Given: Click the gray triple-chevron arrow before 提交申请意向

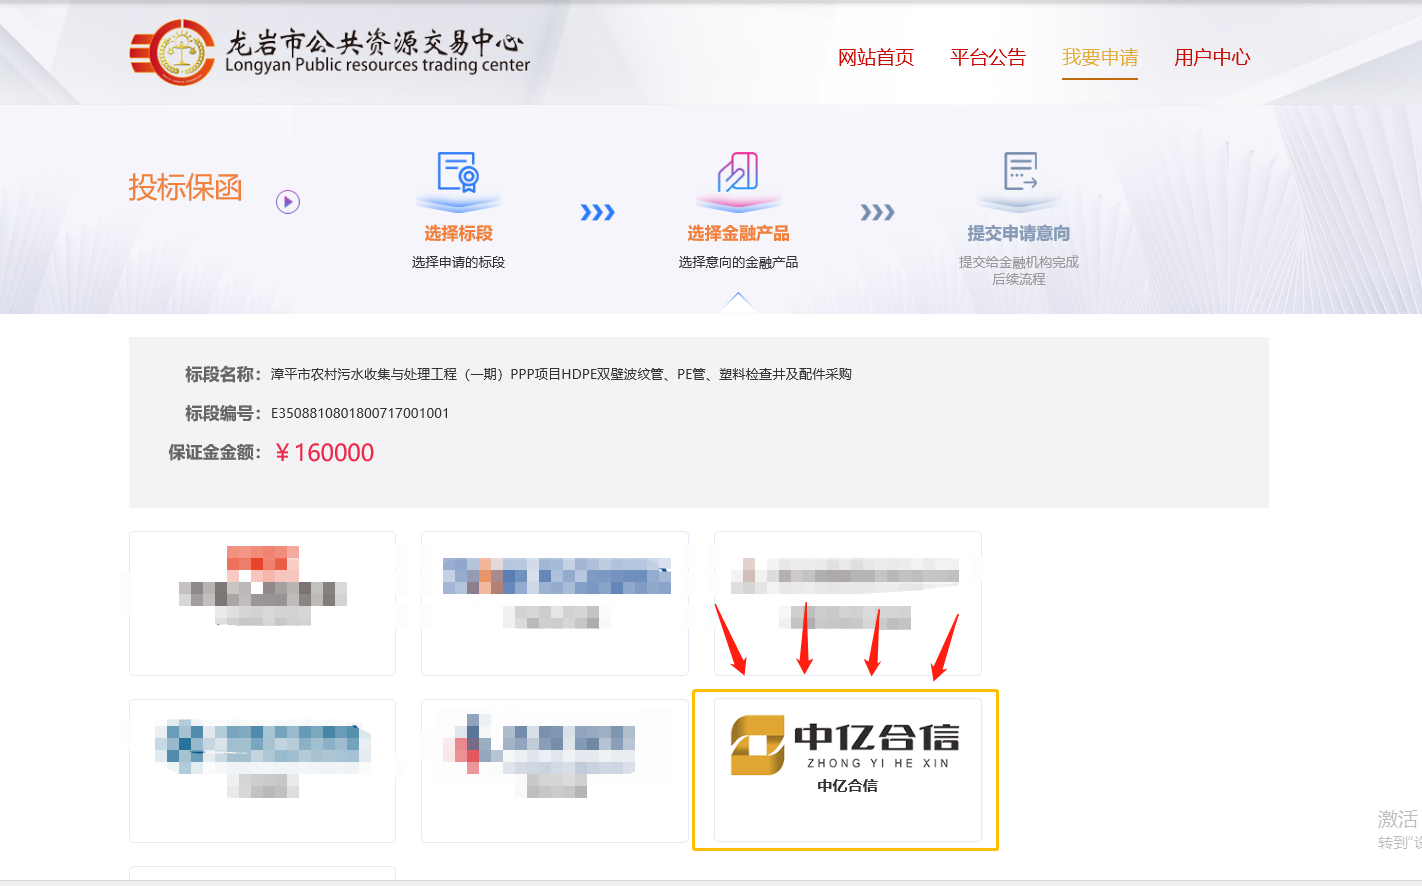Looking at the screenshot, I should coord(877,212).
